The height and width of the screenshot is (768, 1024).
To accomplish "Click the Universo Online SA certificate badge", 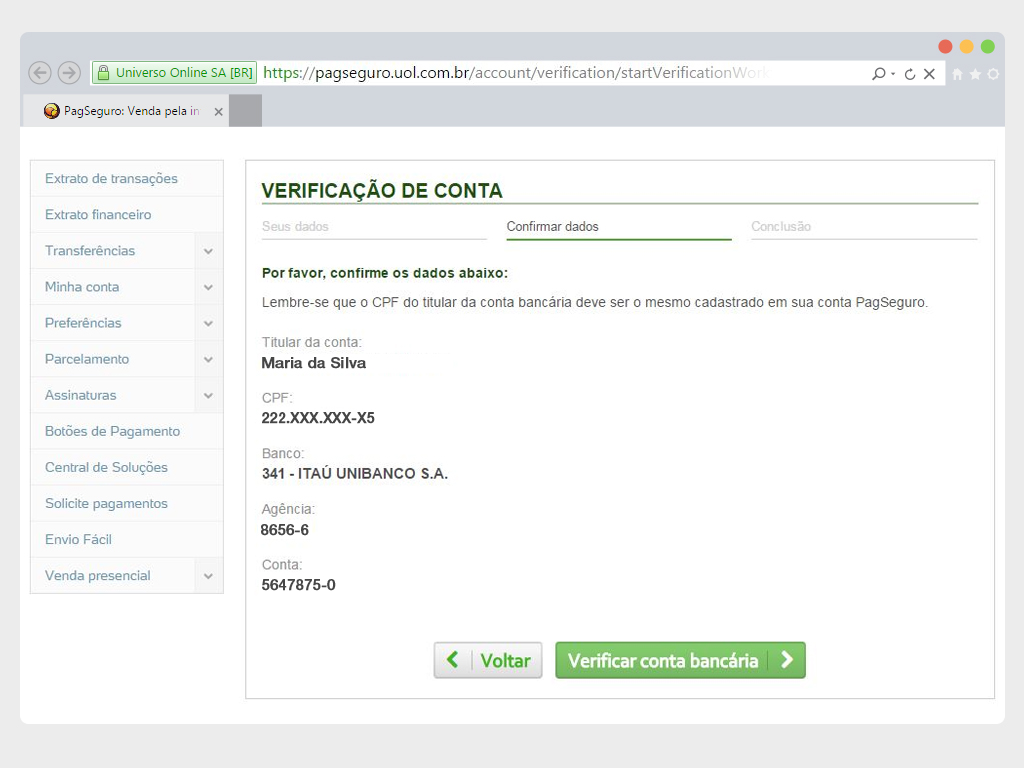I will pyautogui.click(x=175, y=72).
